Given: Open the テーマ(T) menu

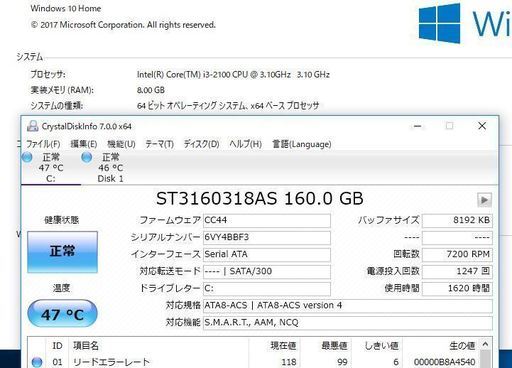Looking at the screenshot, I should click(160, 144).
